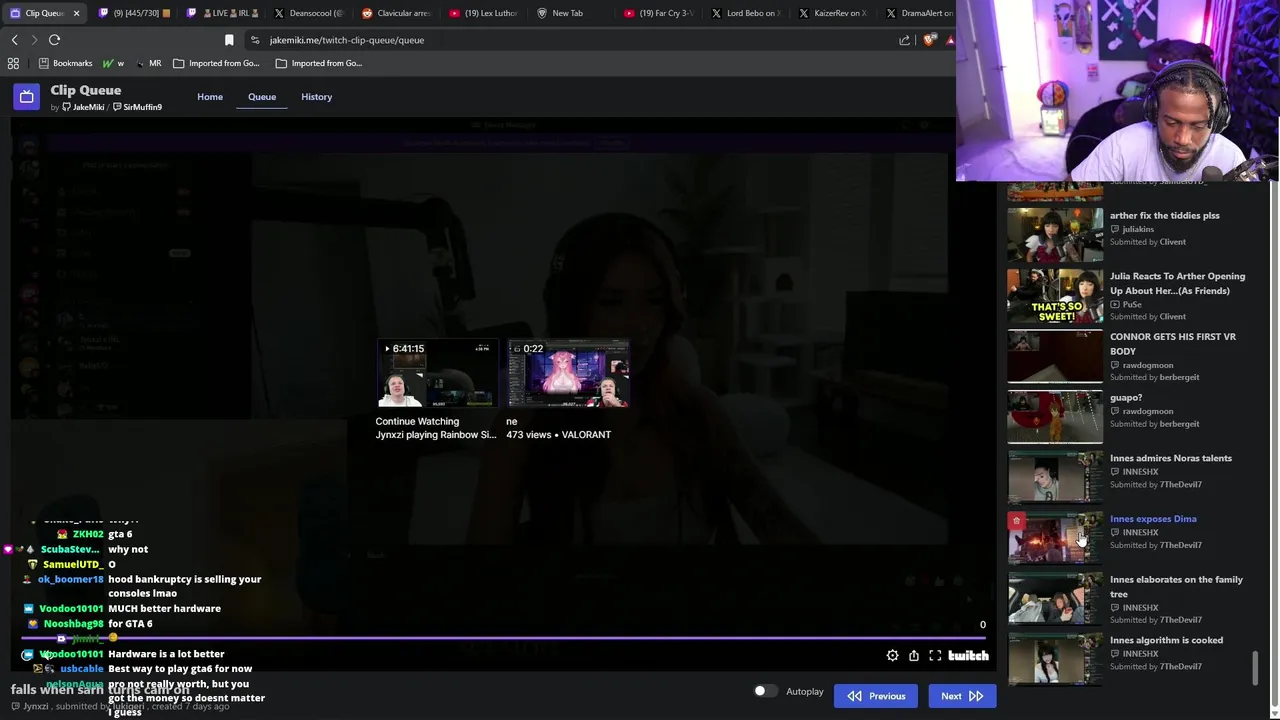Go forward in the browser
1280x720 pixels.
pos(34,40)
